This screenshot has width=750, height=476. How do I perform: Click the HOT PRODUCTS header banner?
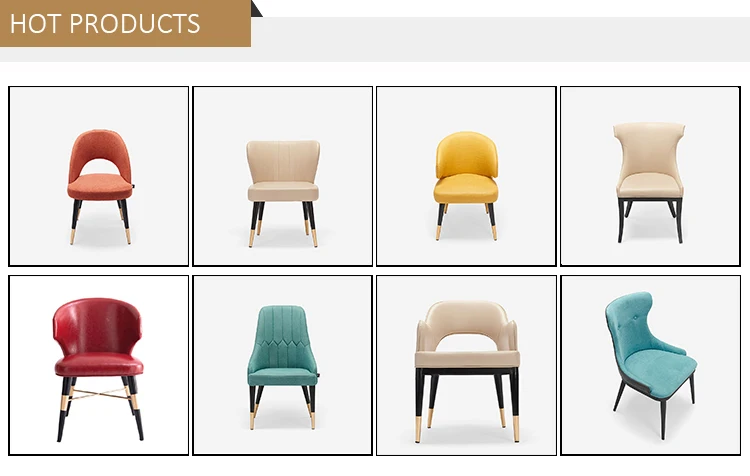[x=125, y=23]
